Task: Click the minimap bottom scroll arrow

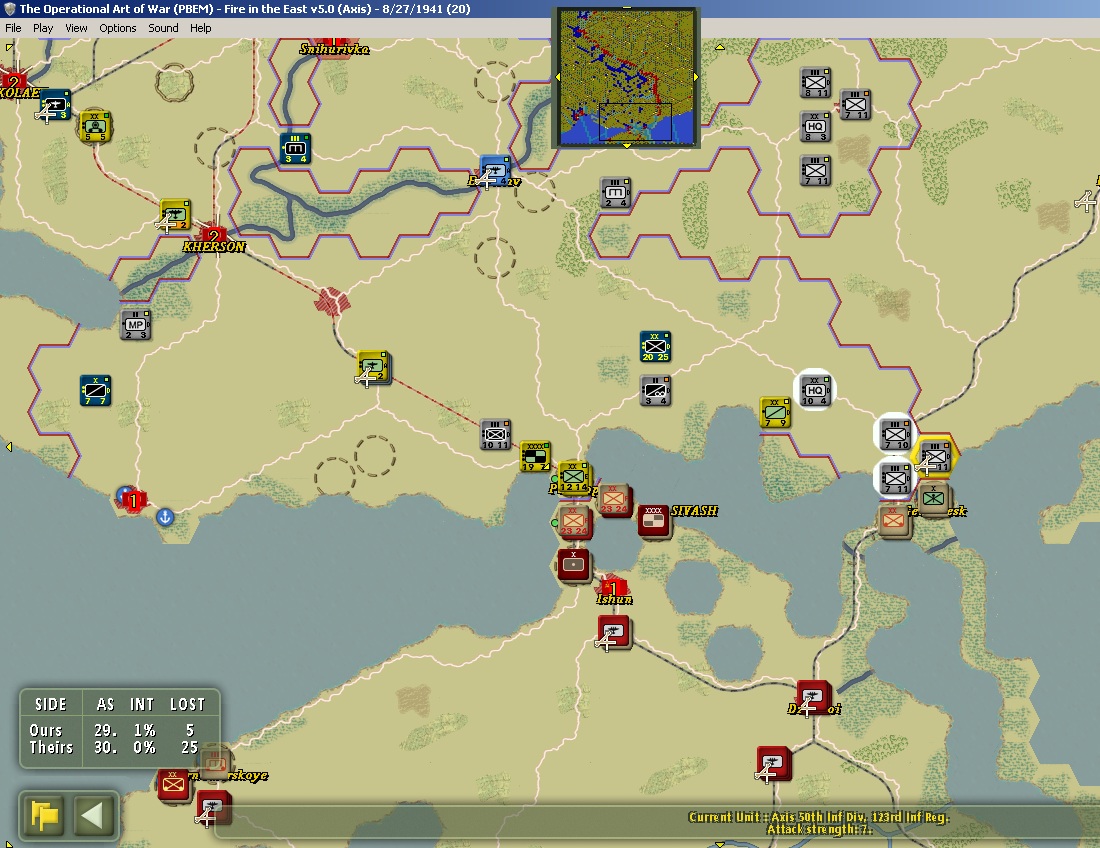Action: point(626,145)
